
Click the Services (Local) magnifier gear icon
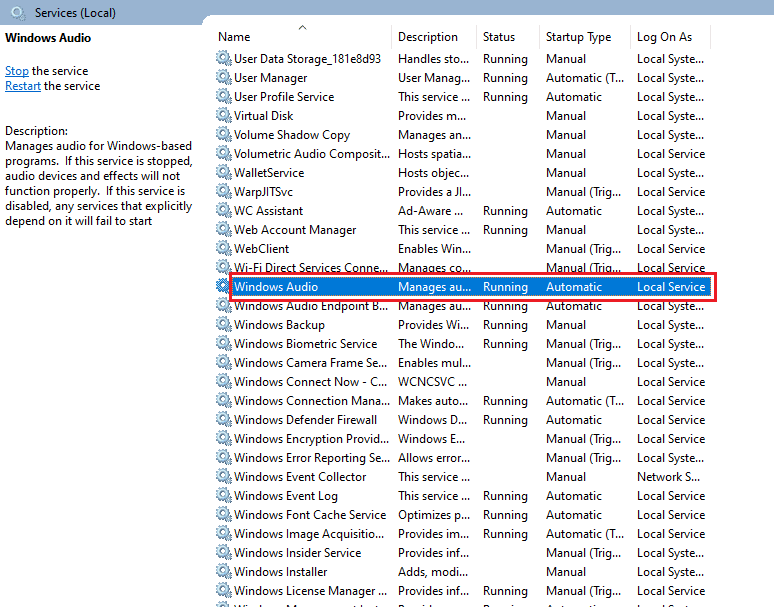point(18,13)
